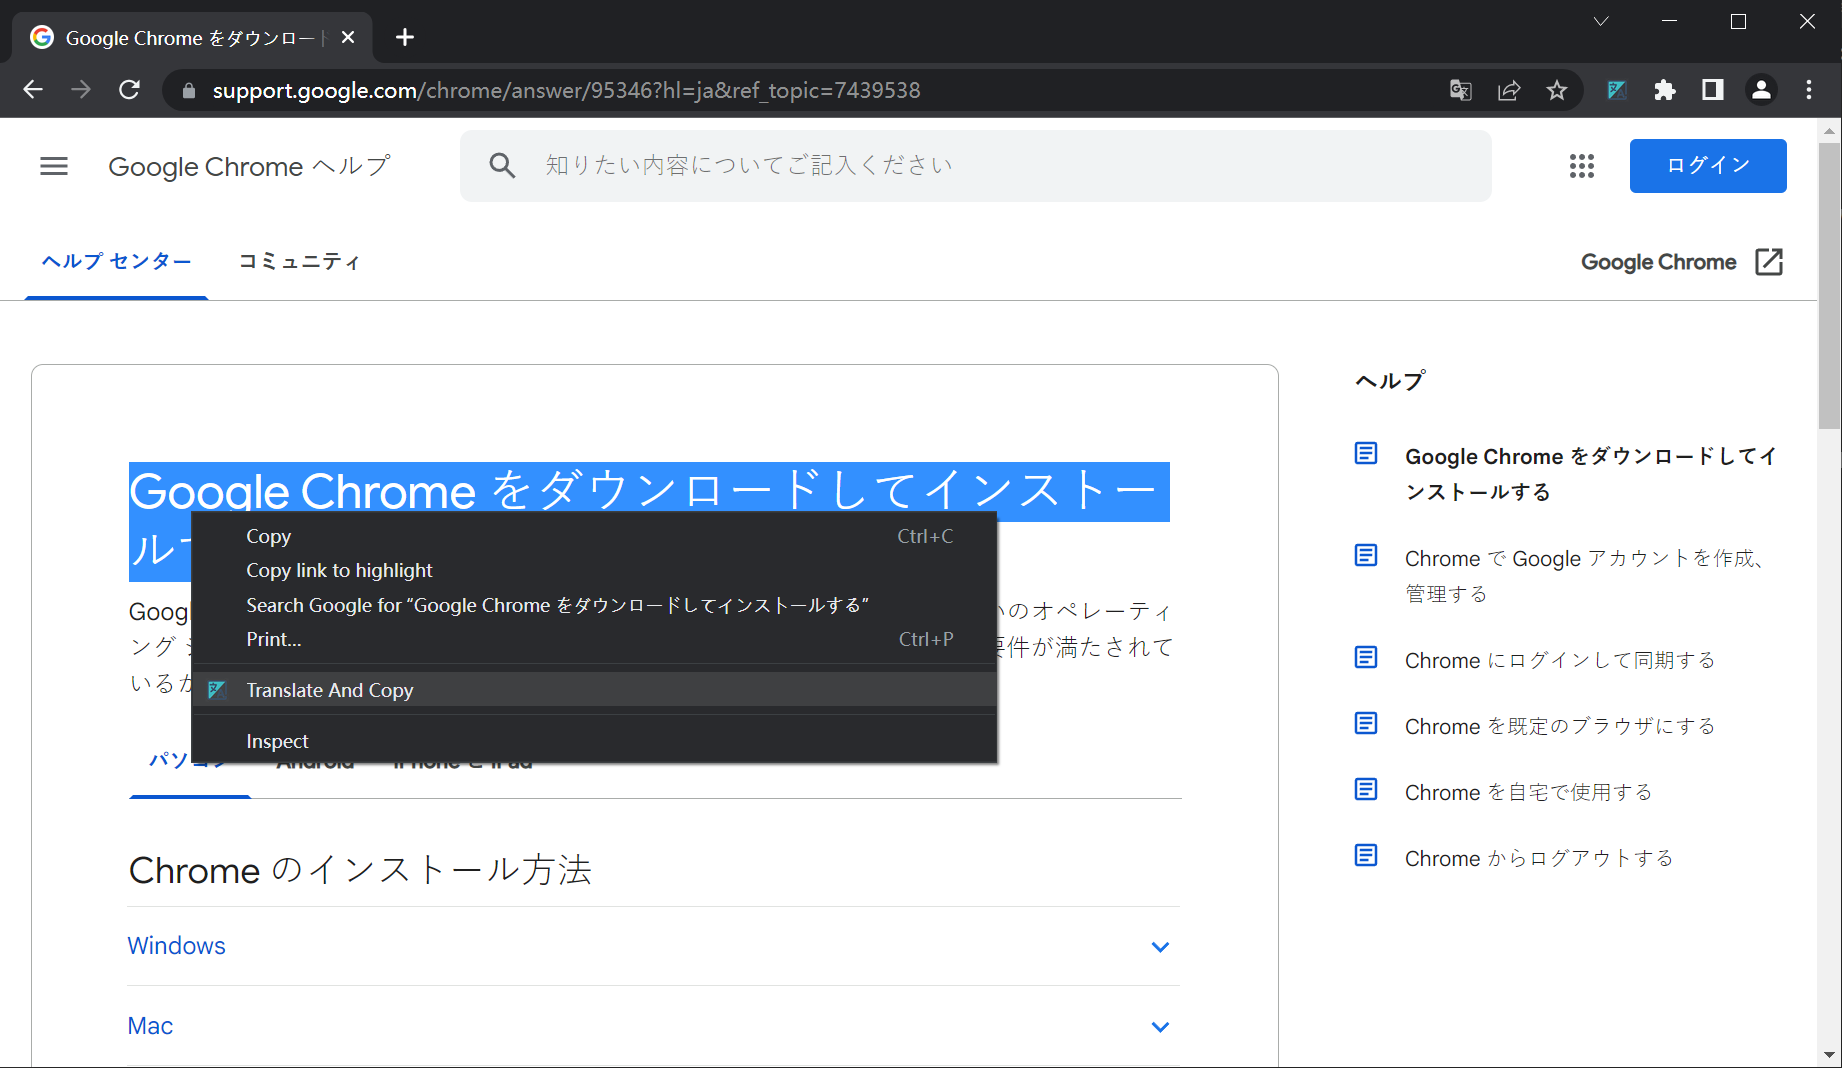Switch to the コミュニティ tab
Screen dimensions: 1842x1068
(299, 262)
